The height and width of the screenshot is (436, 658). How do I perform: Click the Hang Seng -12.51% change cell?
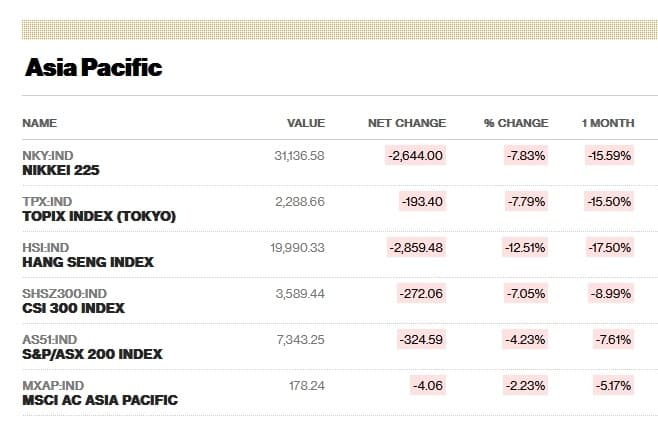[x=525, y=247]
